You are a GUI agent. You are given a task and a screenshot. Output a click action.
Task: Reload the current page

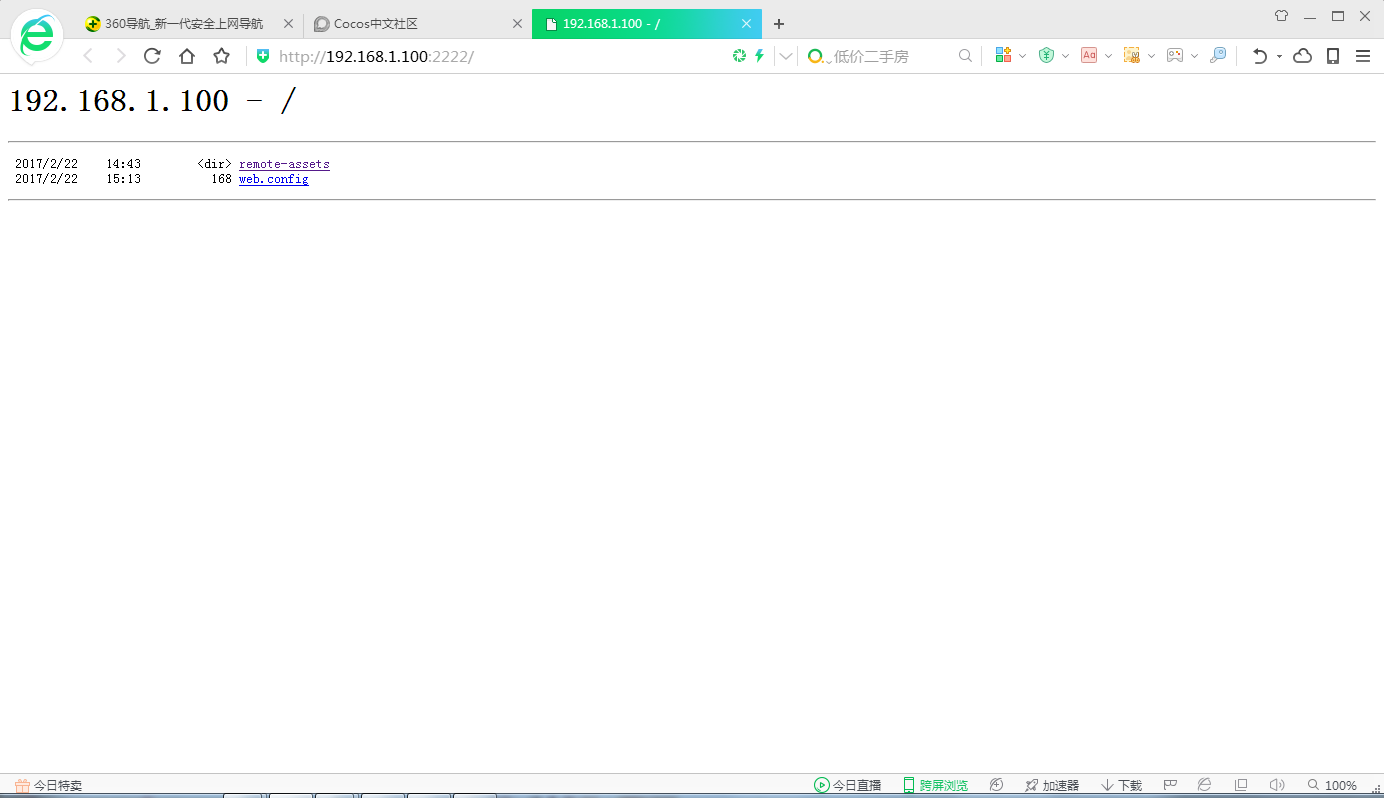152,56
